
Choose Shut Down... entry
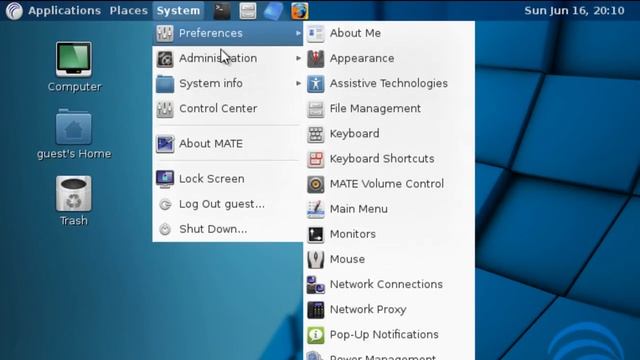(228, 229)
